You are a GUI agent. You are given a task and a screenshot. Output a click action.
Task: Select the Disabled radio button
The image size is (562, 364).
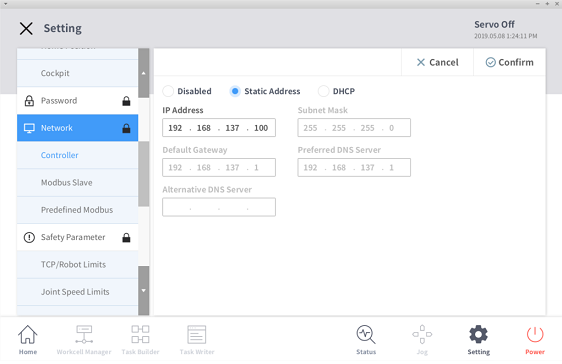pyautogui.click(x=168, y=91)
